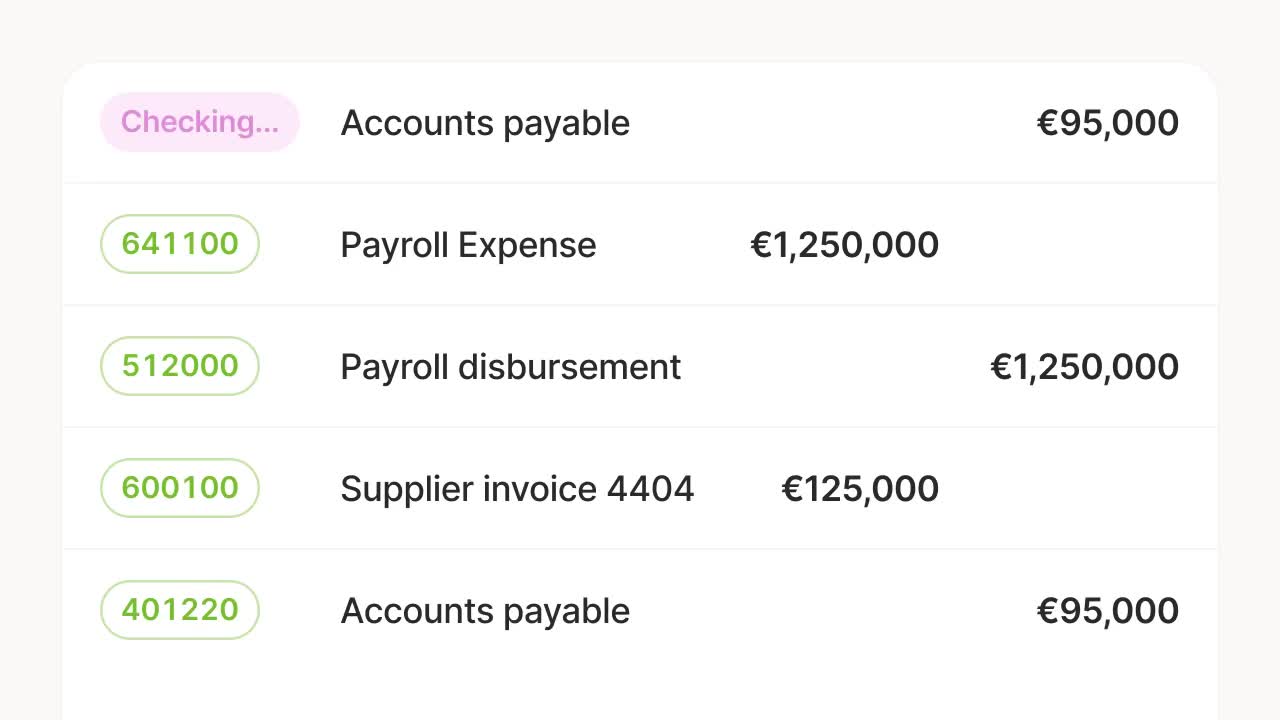Click empty credit cell in Supplier invoice row
The height and width of the screenshot is (720, 1280).
click(1080, 489)
